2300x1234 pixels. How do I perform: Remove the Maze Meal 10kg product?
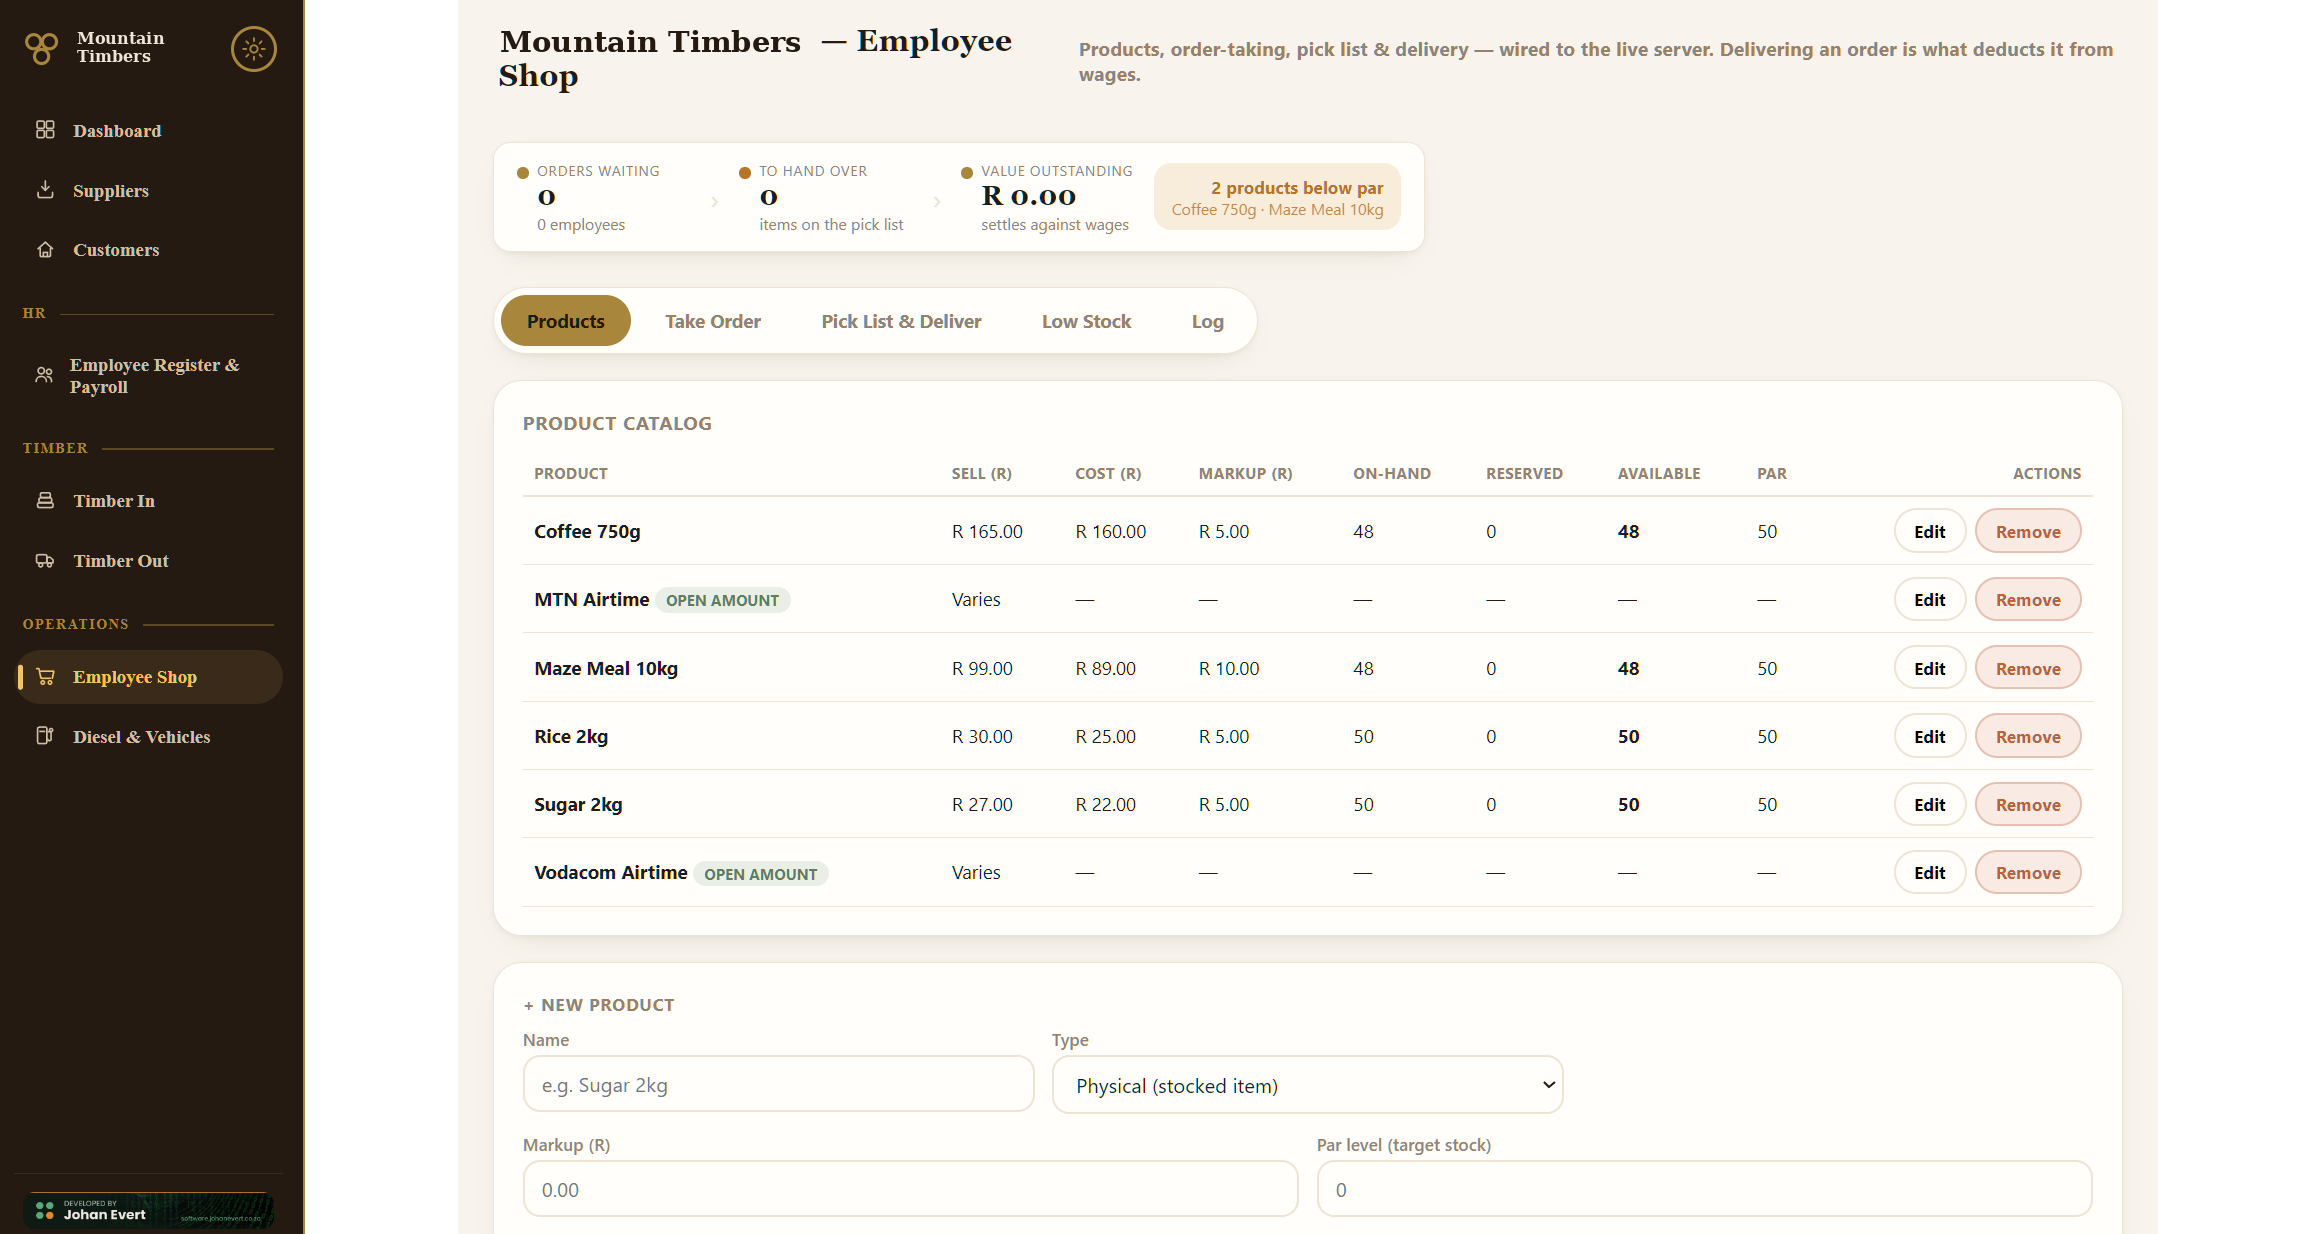(2028, 668)
